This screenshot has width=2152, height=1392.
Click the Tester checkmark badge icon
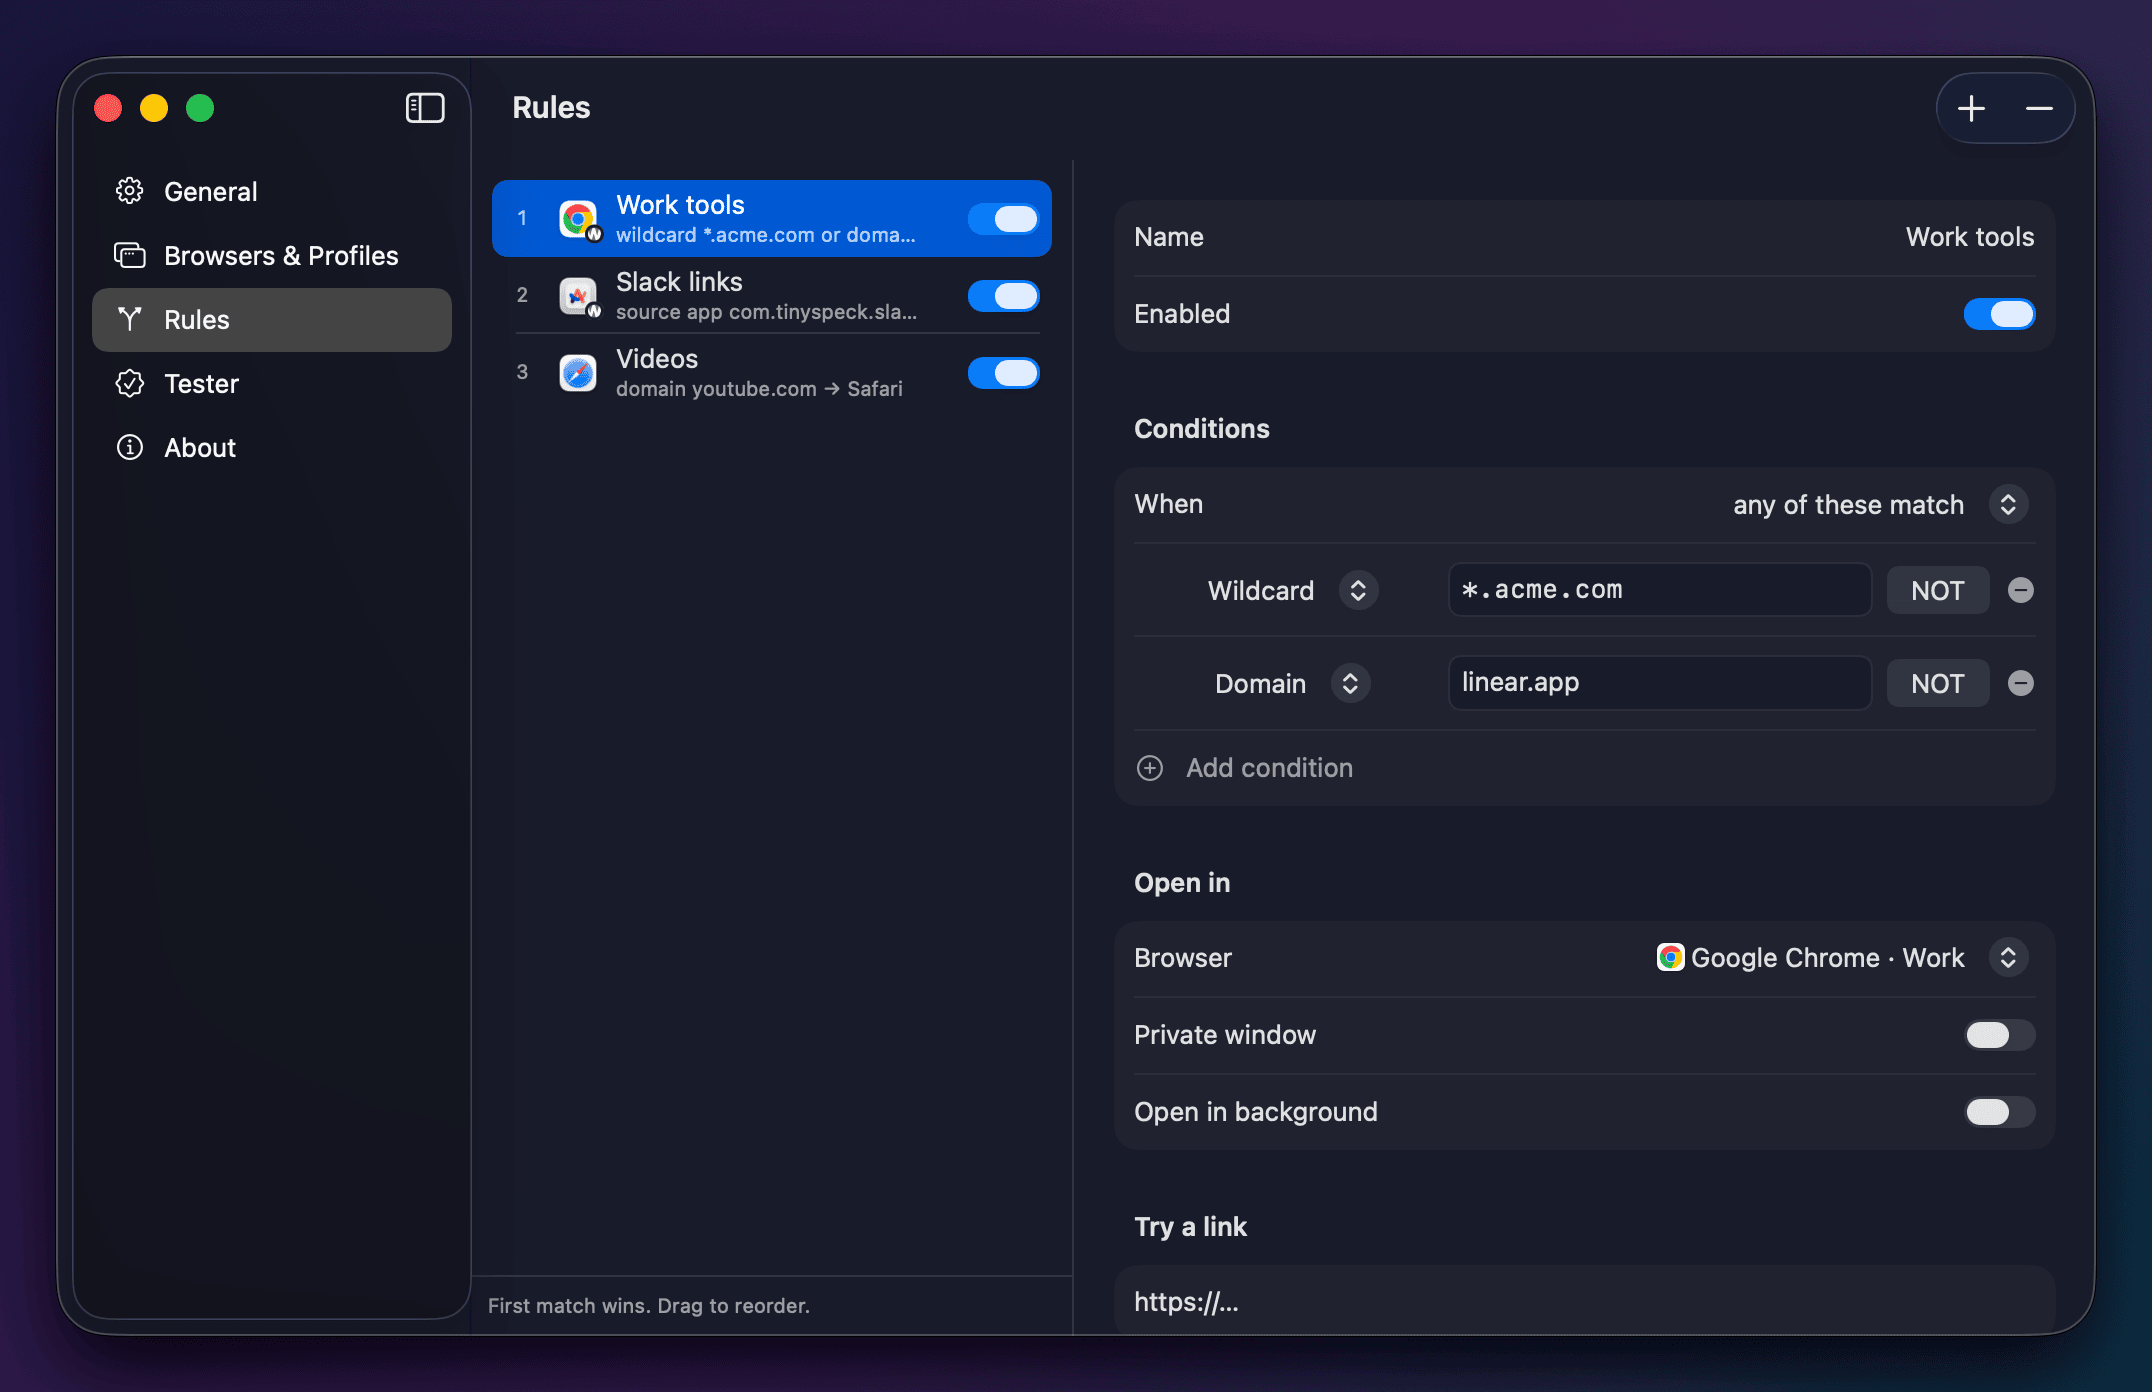[130, 383]
